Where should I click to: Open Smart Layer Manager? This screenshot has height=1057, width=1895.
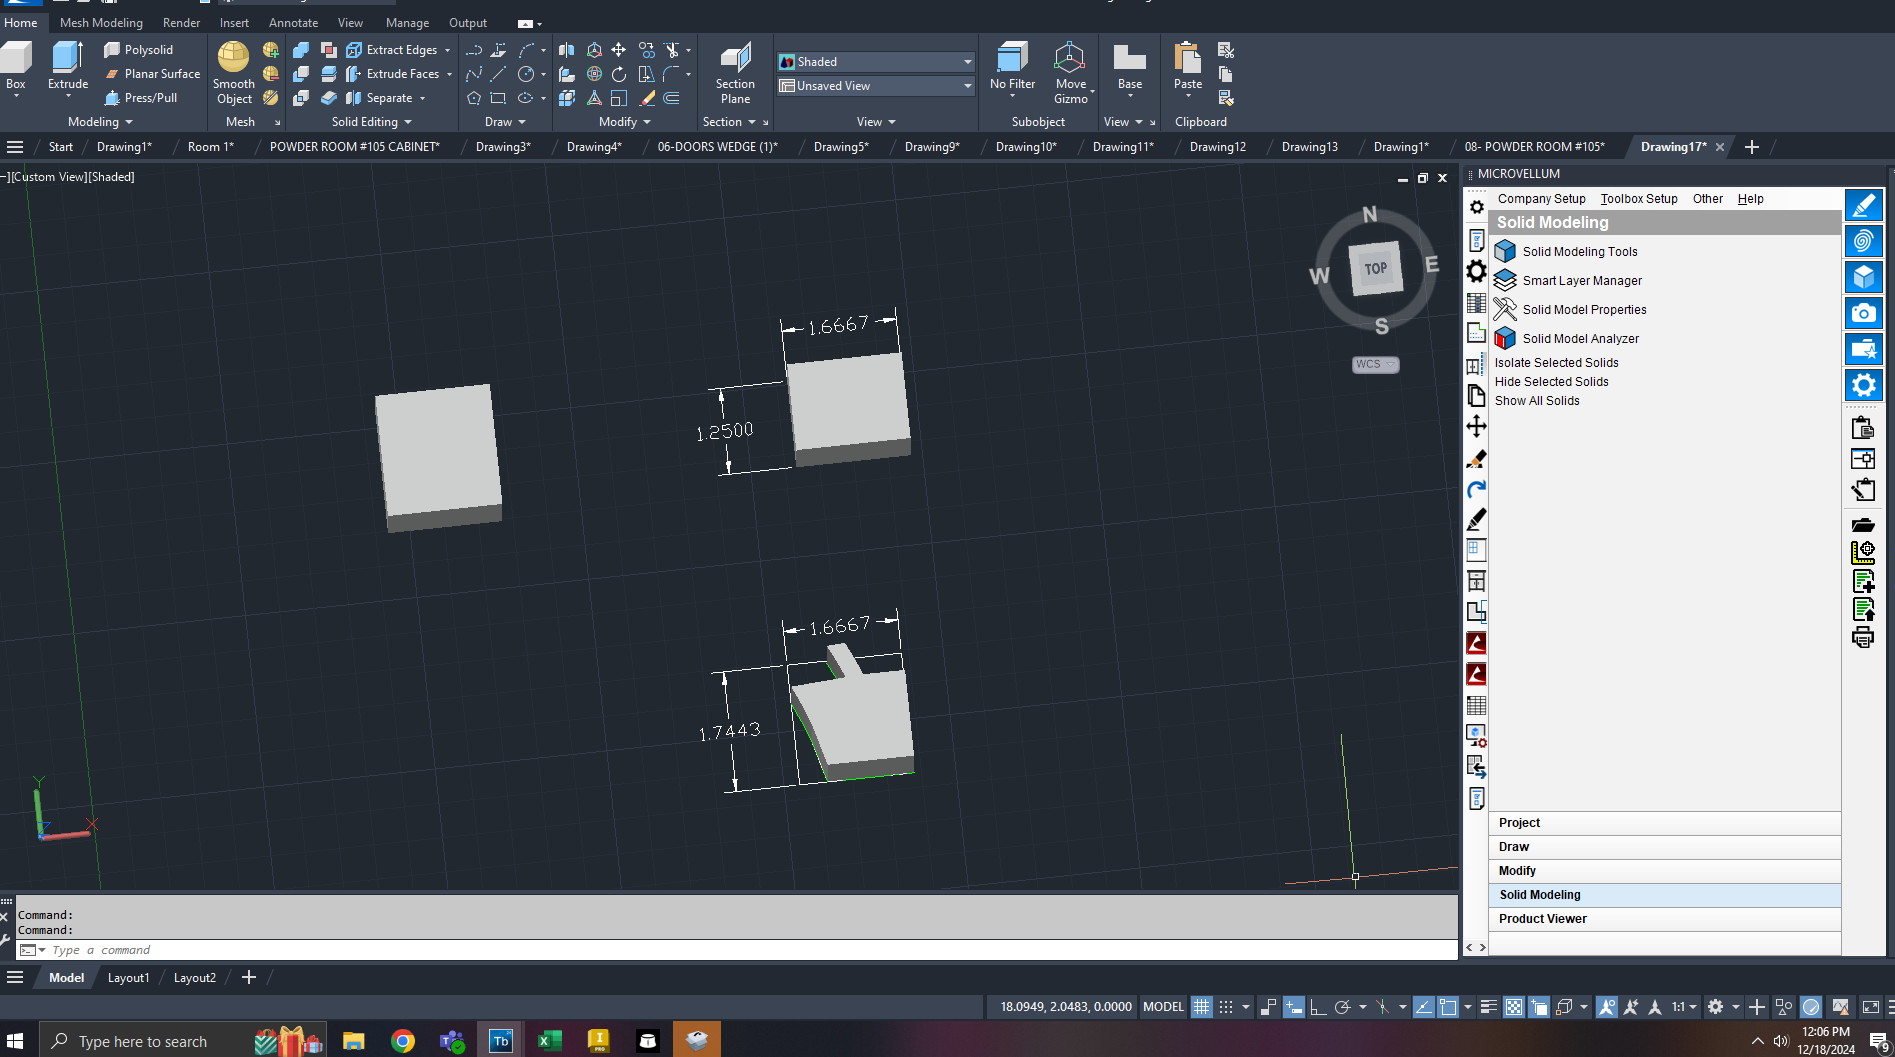click(1581, 281)
